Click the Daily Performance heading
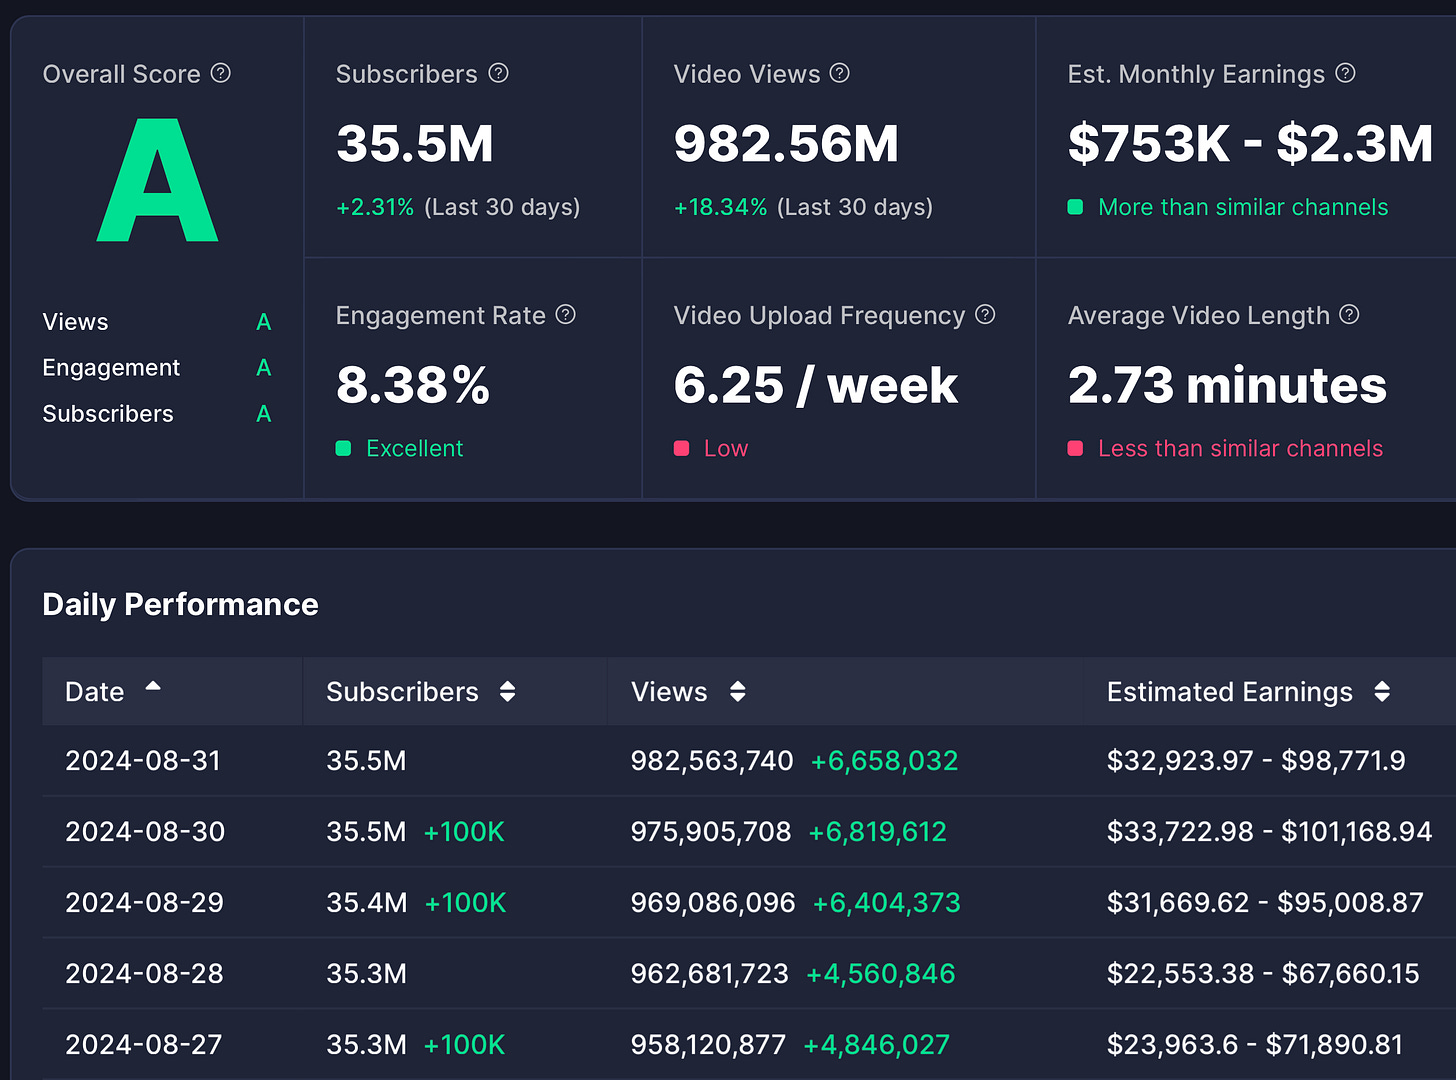 [180, 605]
